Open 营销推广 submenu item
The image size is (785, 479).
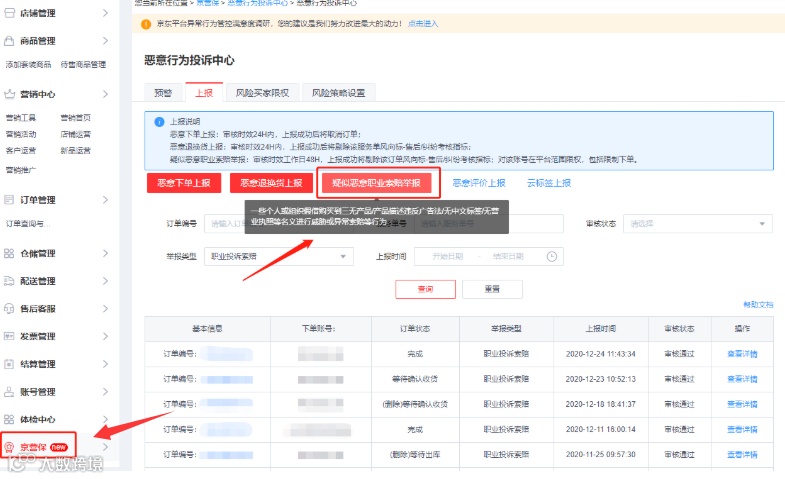21,170
